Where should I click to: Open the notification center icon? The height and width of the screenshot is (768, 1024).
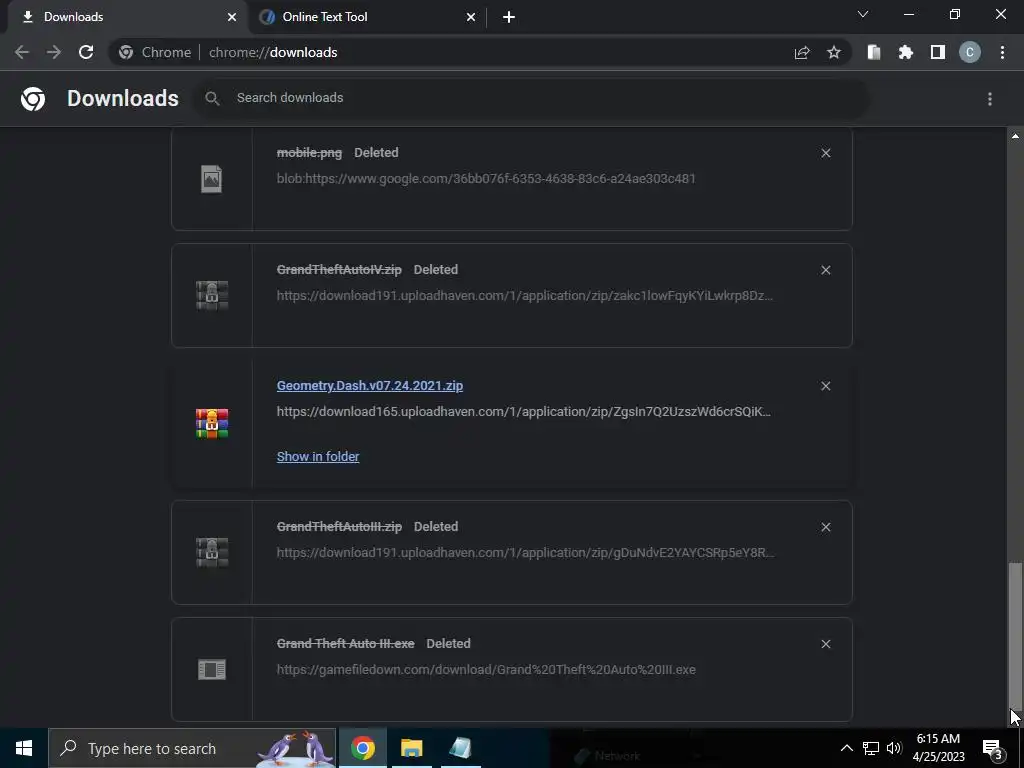(x=993, y=748)
